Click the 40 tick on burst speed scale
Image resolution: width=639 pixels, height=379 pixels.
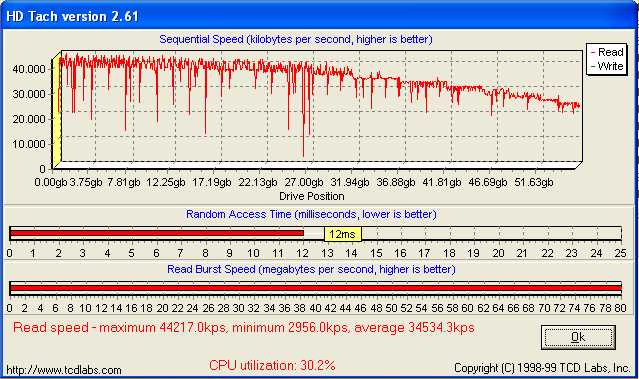point(315,308)
